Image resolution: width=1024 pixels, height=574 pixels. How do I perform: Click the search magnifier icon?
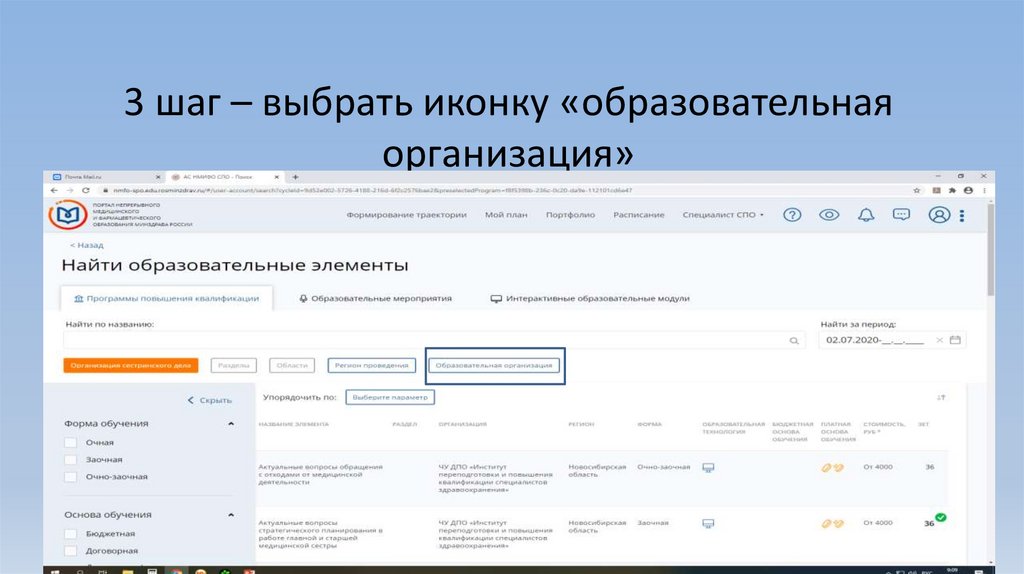[x=794, y=340]
